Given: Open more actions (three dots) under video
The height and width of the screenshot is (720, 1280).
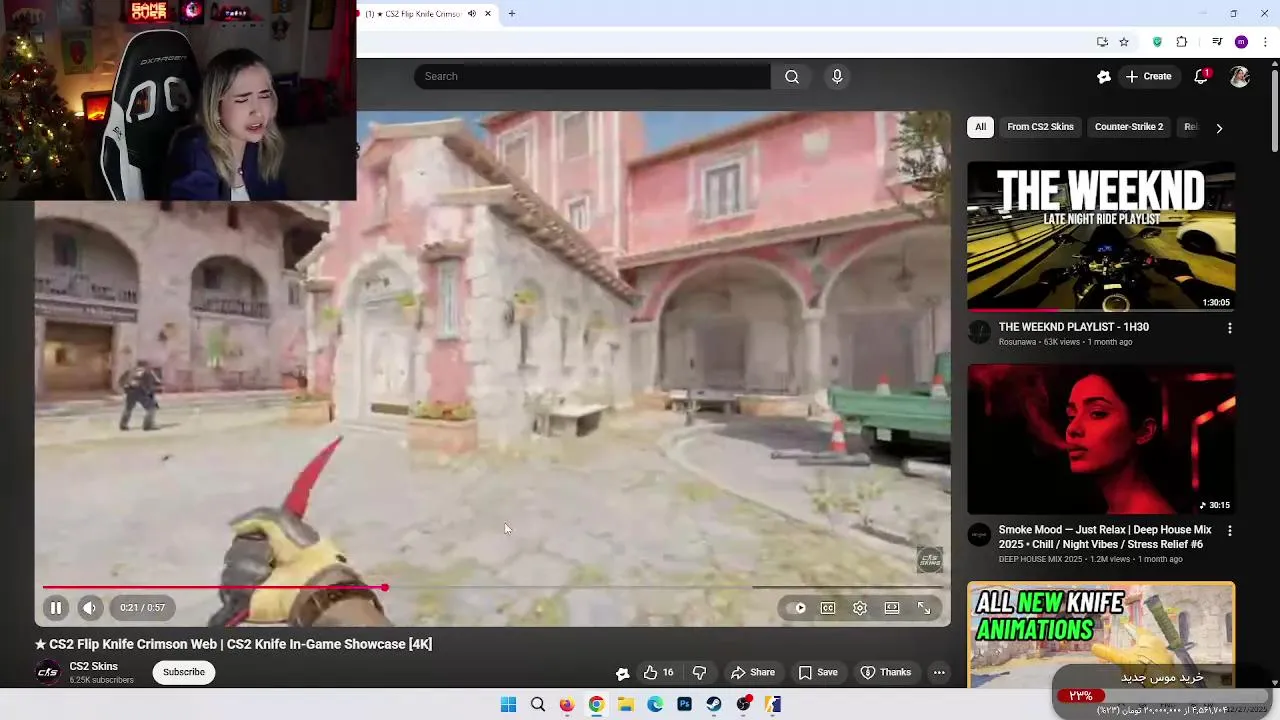Looking at the screenshot, I should click(x=939, y=672).
